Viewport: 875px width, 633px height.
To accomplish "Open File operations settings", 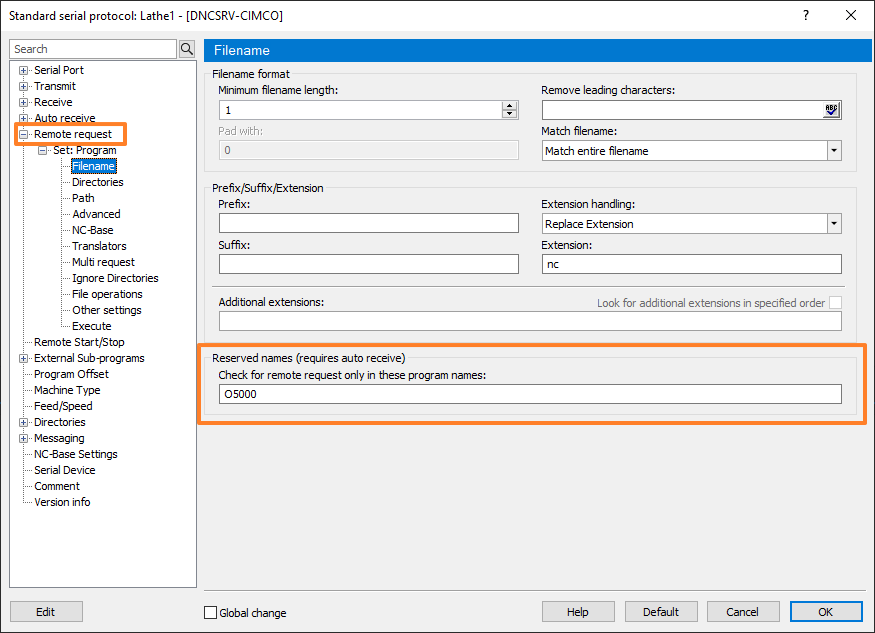I will click(x=107, y=294).
